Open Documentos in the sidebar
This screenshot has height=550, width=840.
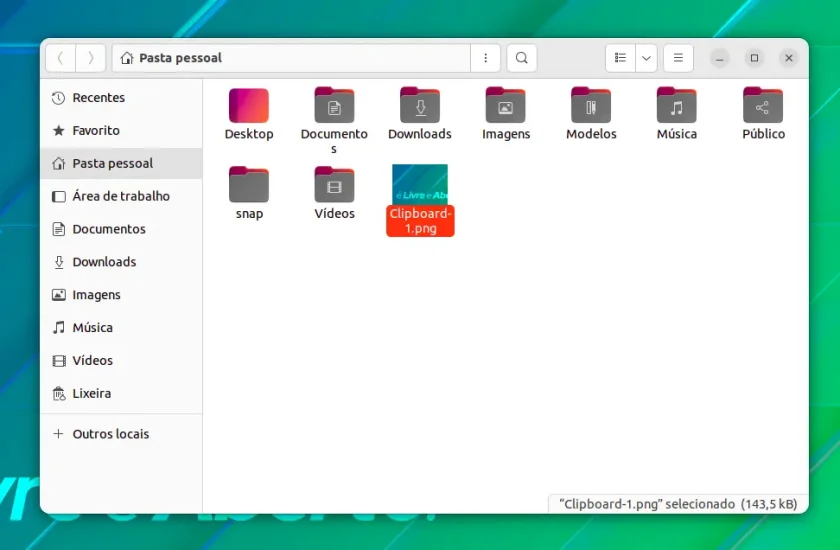[121, 229]
